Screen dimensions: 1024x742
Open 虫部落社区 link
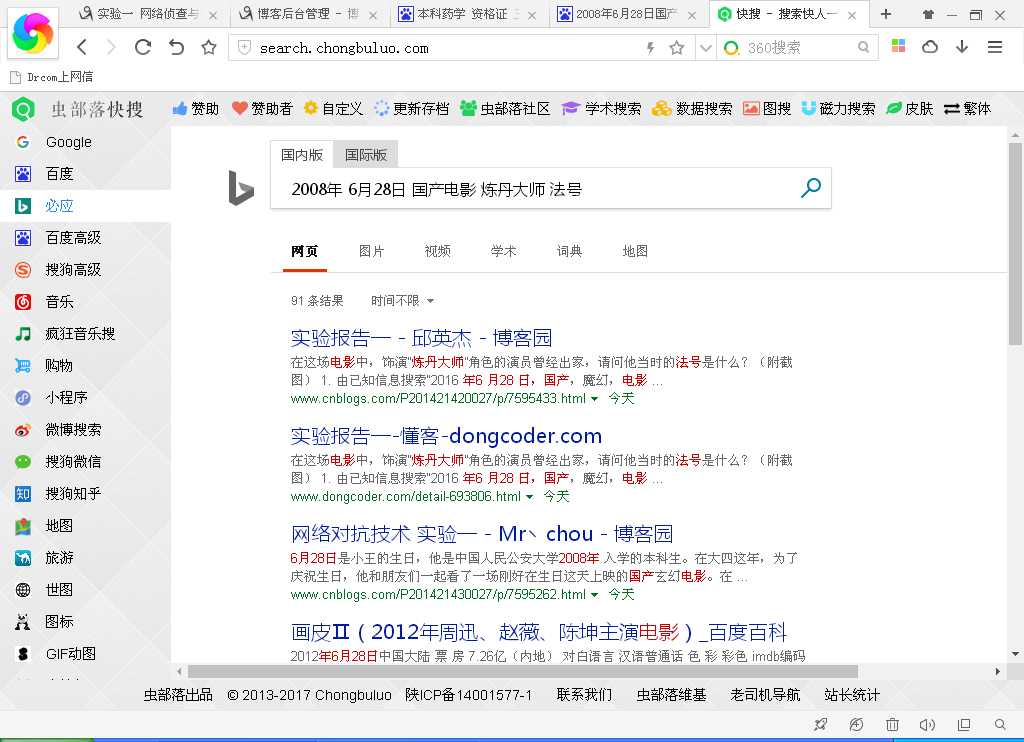pyautogui.click(x=505, y=108)
